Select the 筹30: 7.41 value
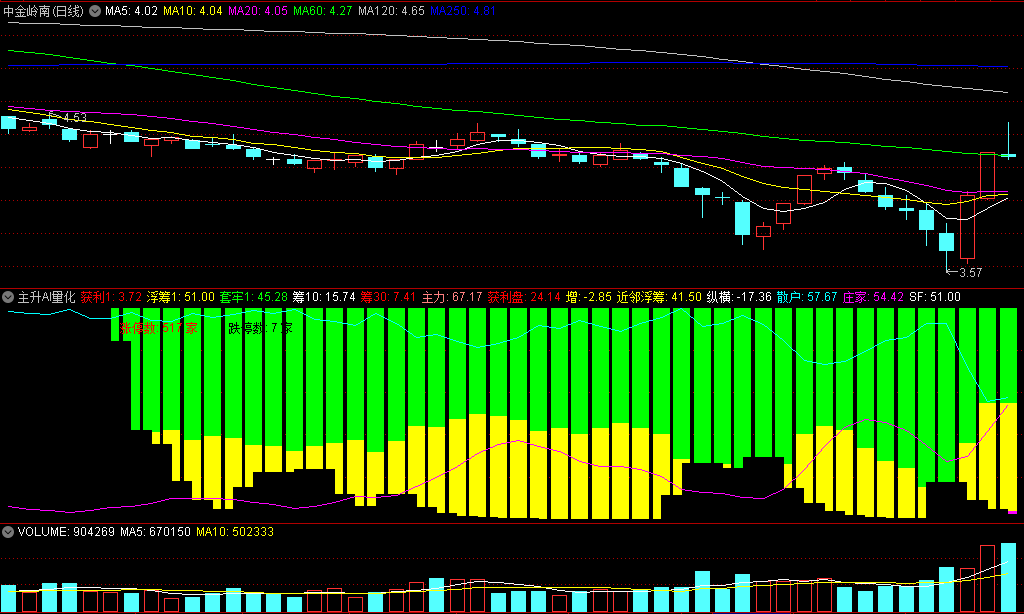Image resolution: width=1024 pixels, height=614 pixels. coord(388,297)
